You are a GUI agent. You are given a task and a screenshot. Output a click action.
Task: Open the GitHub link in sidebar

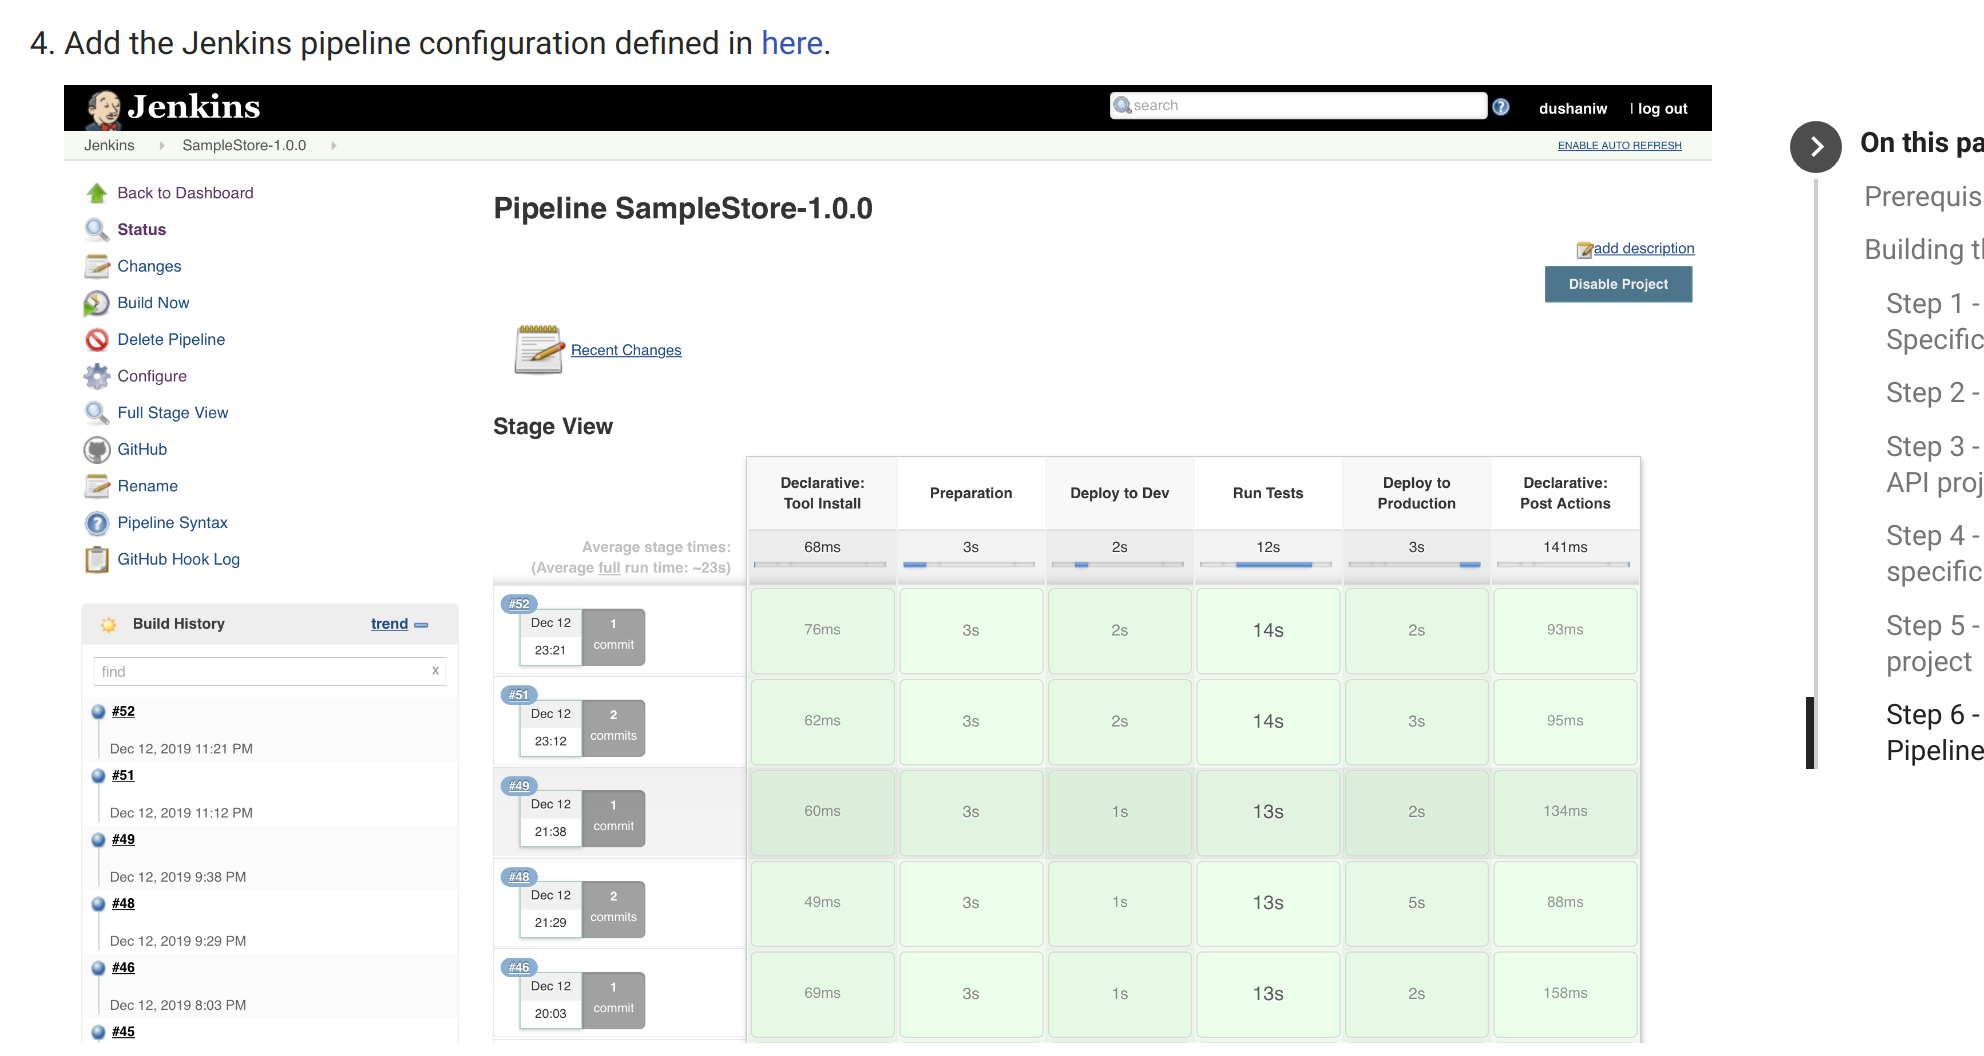click(142, 450)
